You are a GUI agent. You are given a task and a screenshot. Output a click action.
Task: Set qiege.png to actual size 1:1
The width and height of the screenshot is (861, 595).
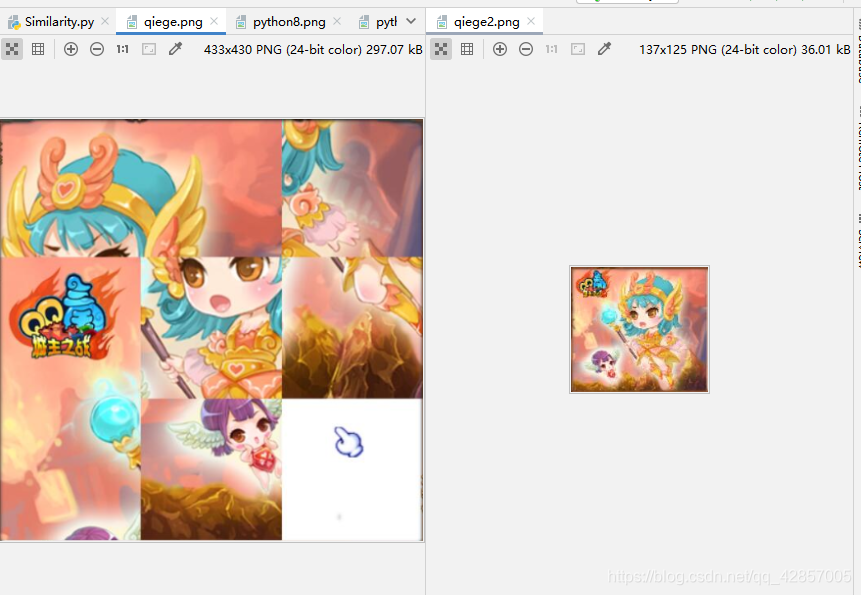coord(122,49)
